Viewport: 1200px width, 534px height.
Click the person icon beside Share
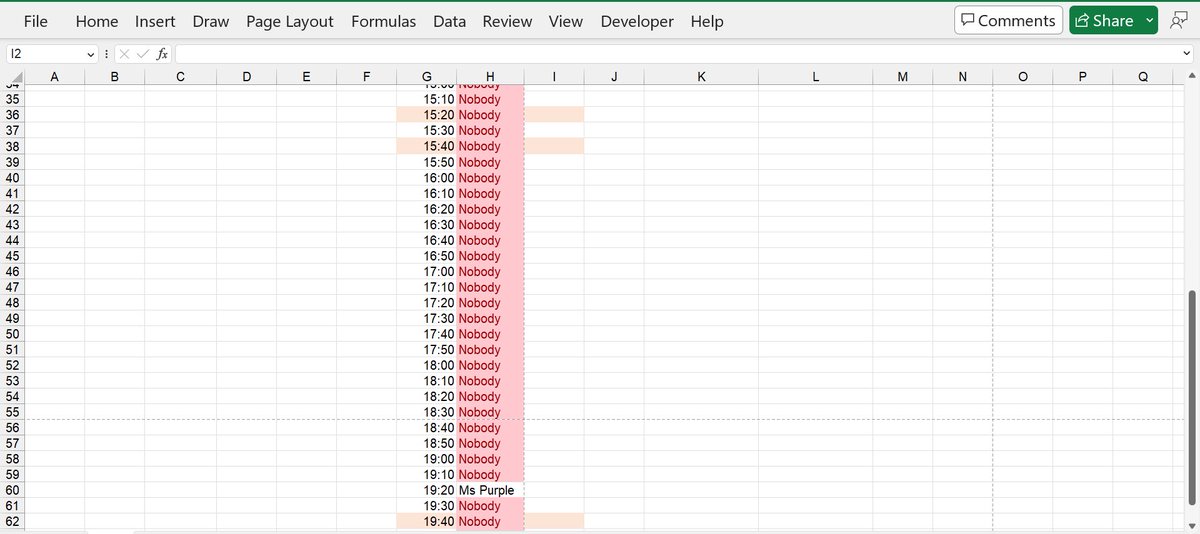tap(1178, 20)
